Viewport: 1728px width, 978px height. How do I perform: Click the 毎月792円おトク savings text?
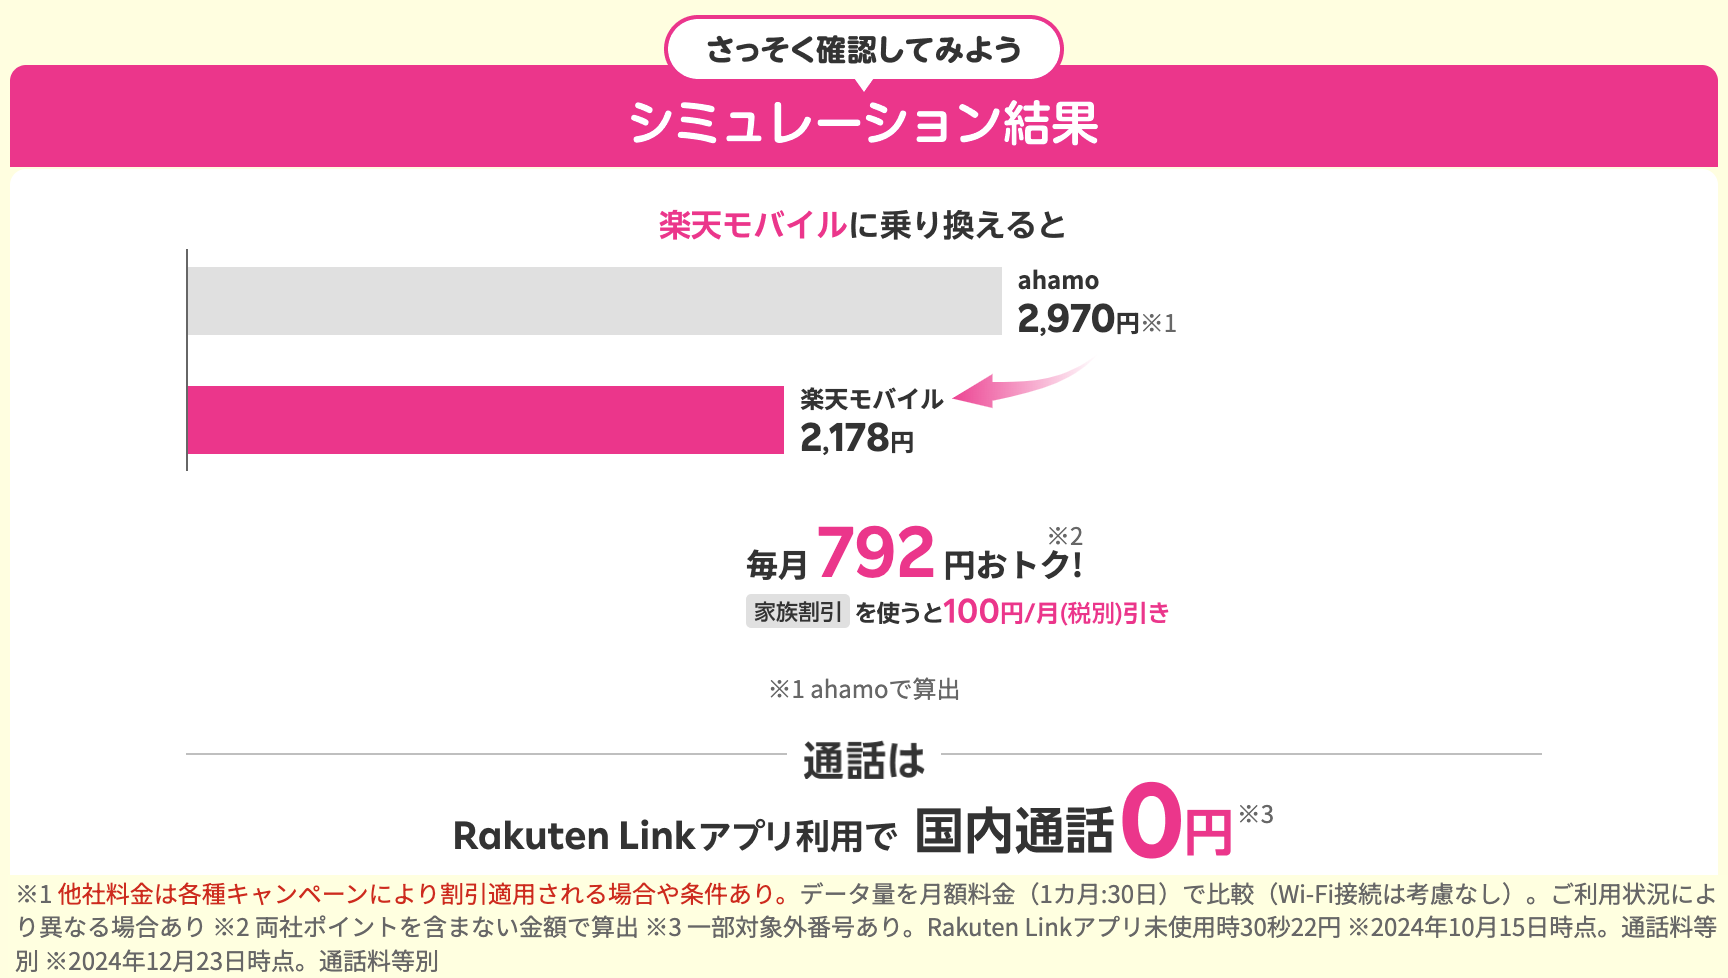pos(914,554)
